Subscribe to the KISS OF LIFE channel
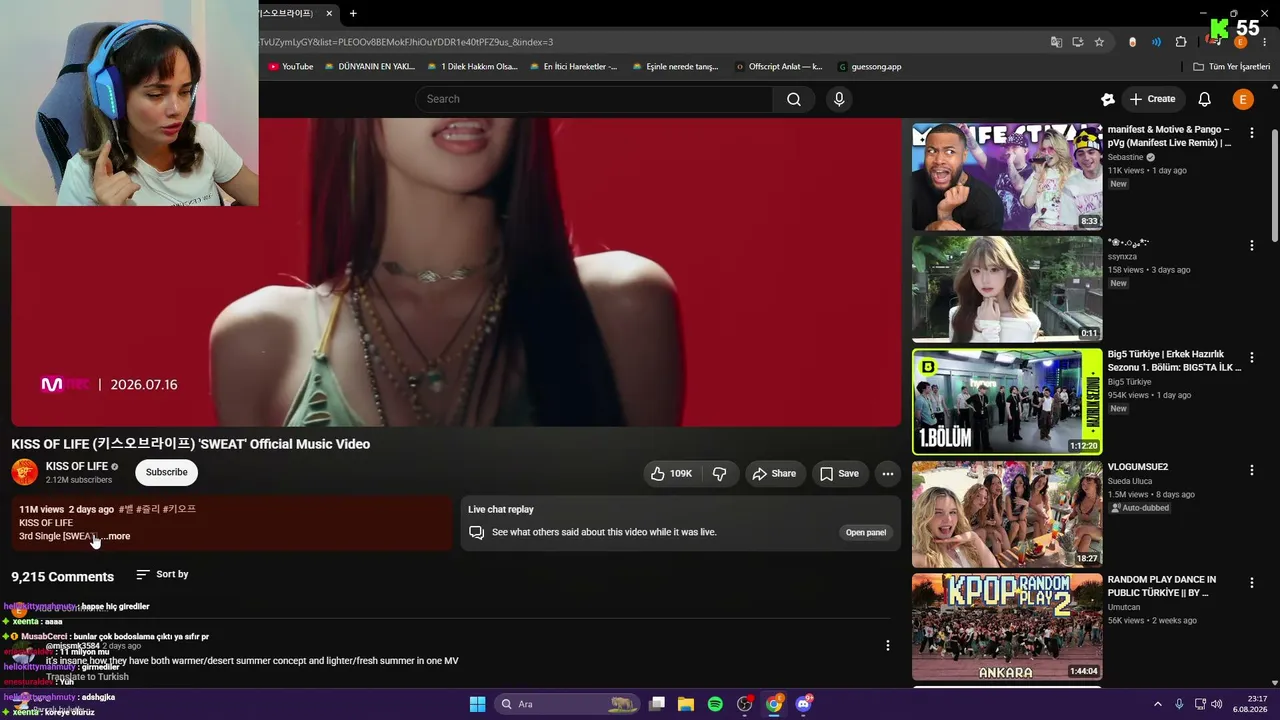 pyautogui.click(x=166, y=472)
